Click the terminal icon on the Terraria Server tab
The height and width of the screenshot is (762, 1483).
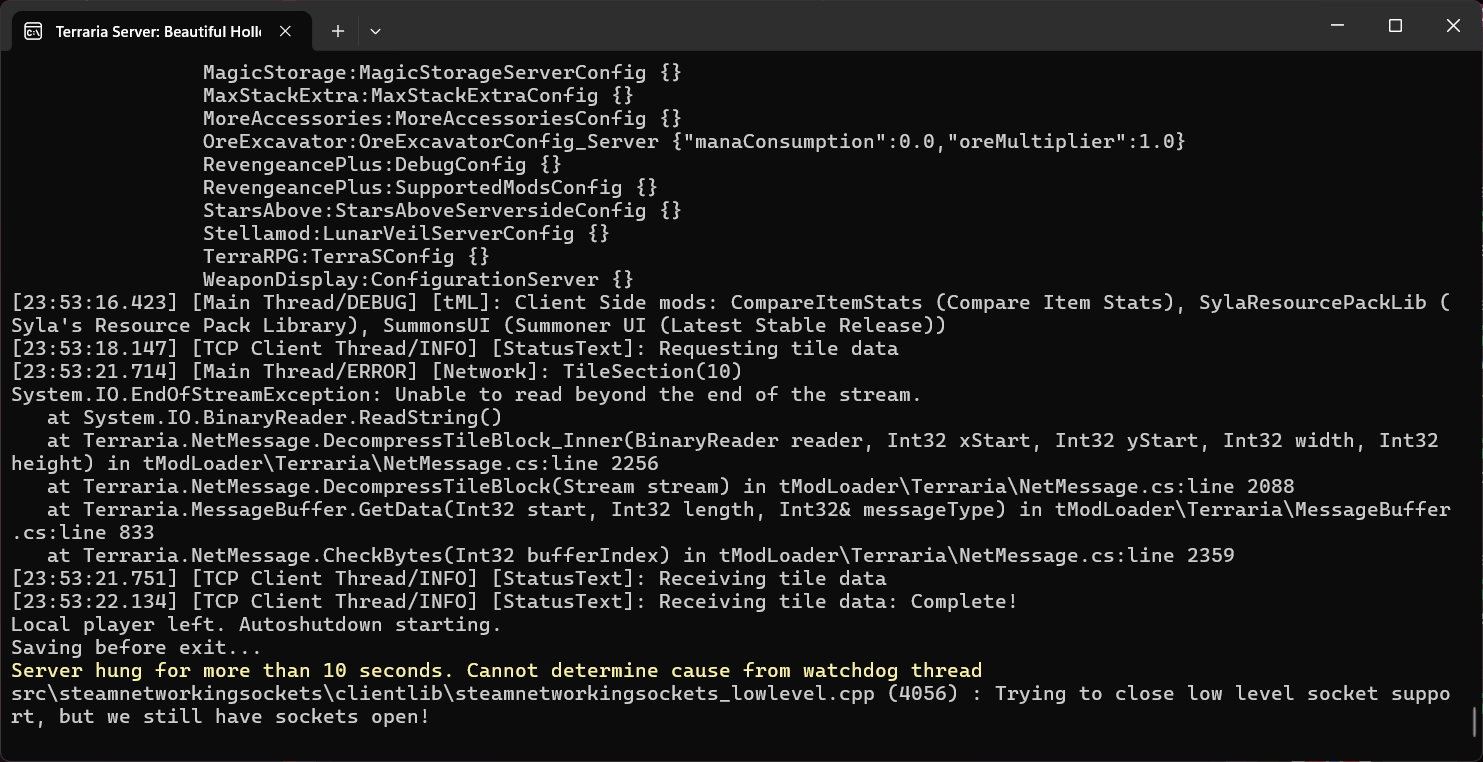coord(33,31)
